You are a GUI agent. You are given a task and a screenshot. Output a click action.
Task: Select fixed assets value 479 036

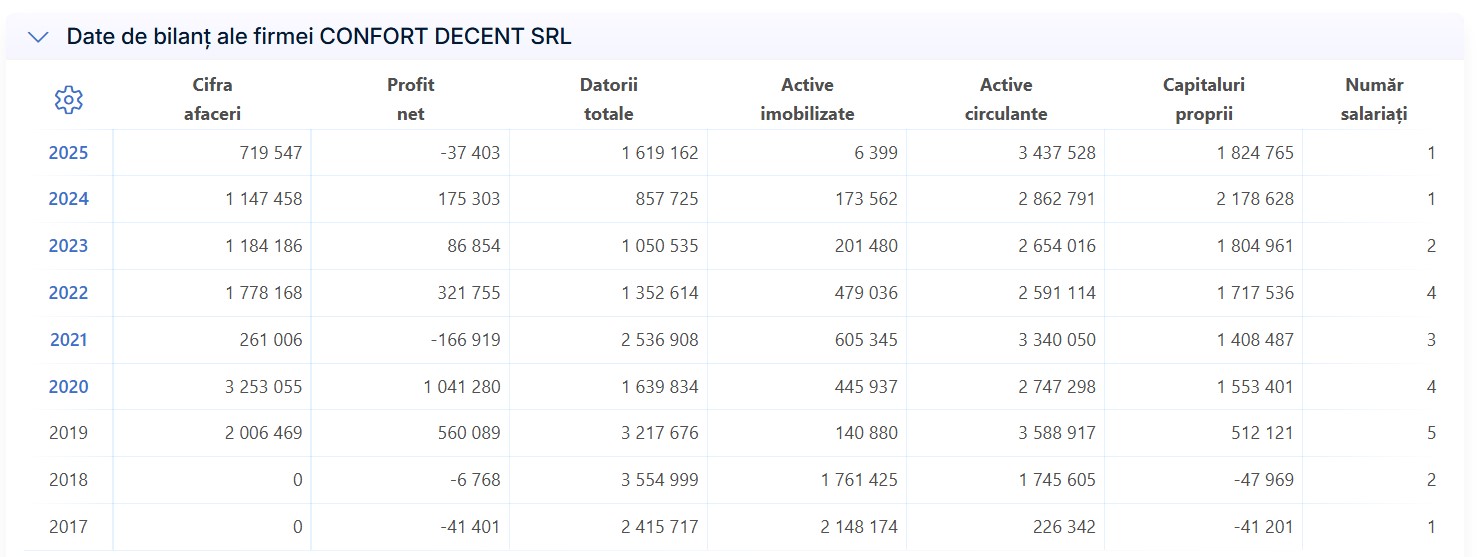tap(866, 293)
